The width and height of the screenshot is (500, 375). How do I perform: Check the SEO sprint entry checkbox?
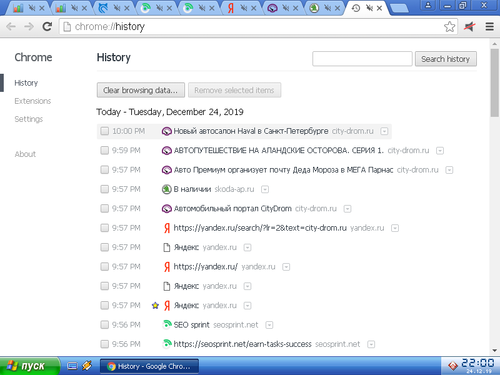(x=105, y=325)
